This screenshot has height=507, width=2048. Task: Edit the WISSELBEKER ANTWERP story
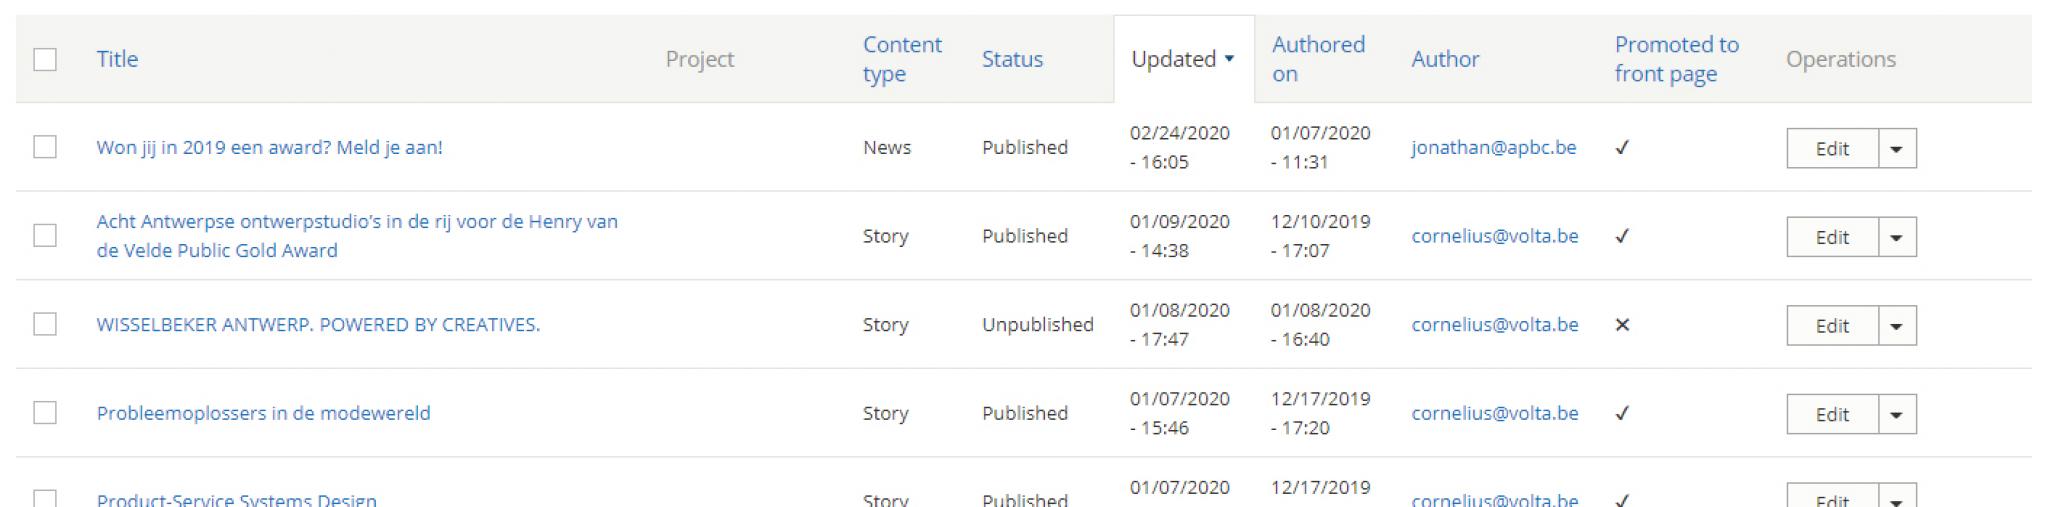tap(1832, 326)
